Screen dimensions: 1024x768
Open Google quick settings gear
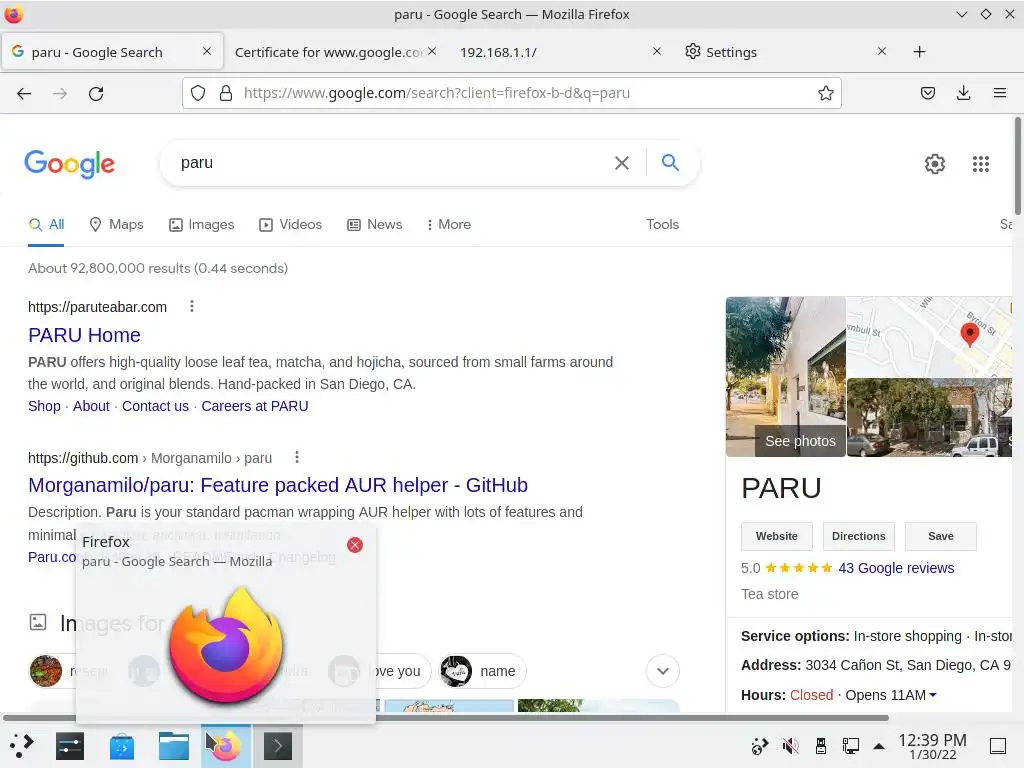[x=935, y=164]
